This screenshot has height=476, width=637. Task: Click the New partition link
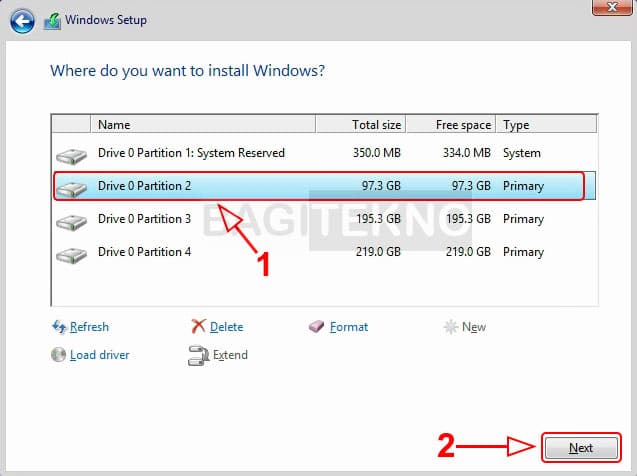click(x=474, y=327)
